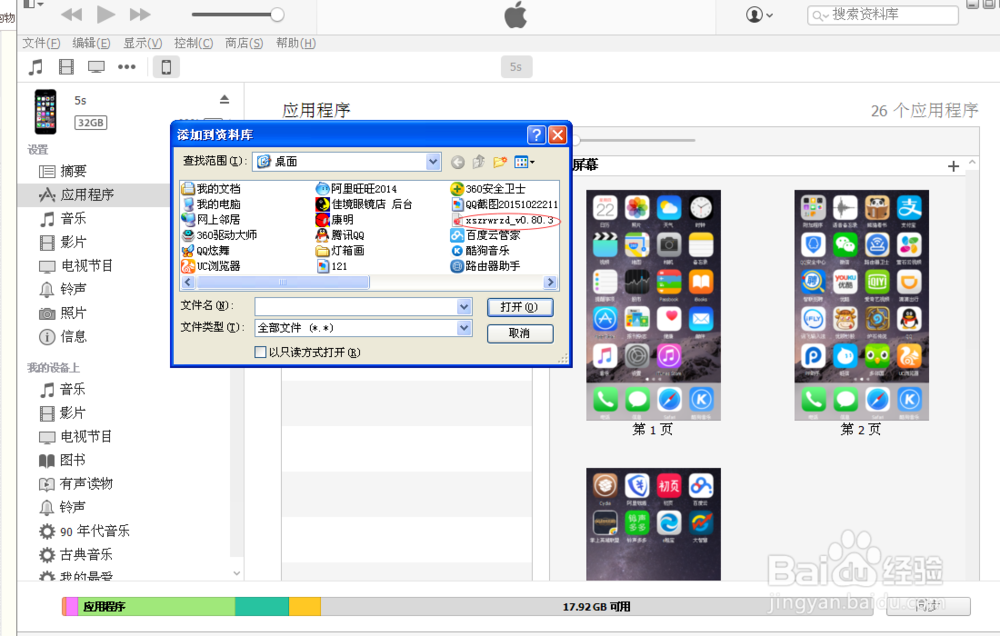Click the dialog help question button
Image resolution: width=1000 pixels, height=636 pixels.
536,135
